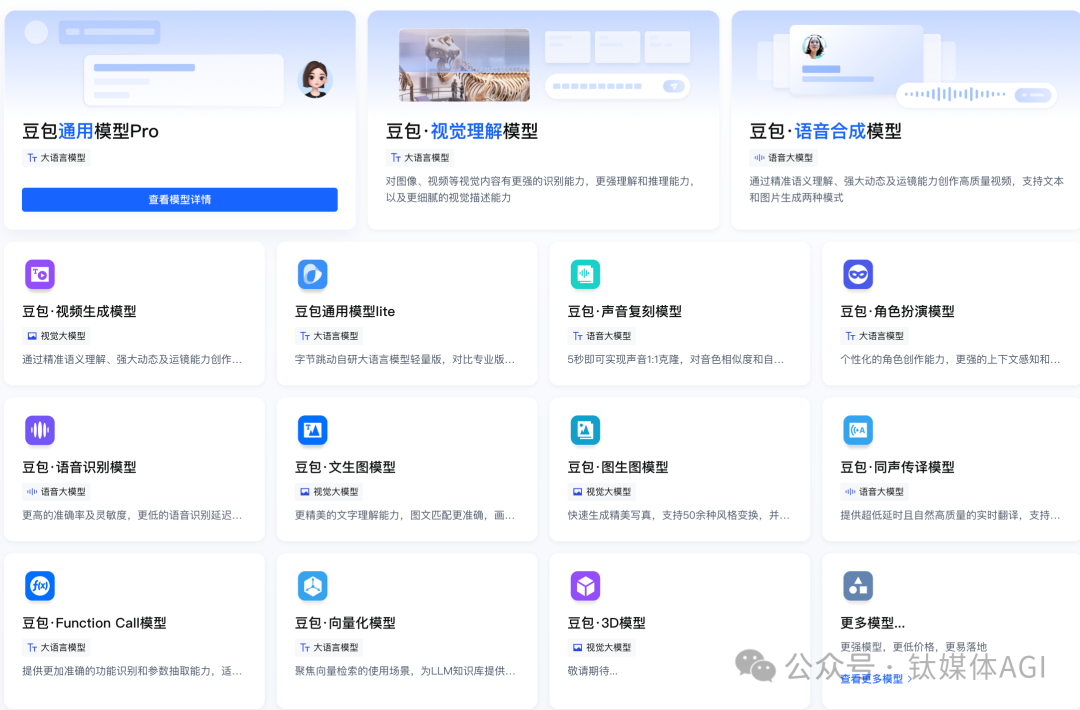This screenshot has width=1080, height=710.
Task: Click 大语言模型 tag under 向量化模型
Action: click(x=329, y=647)
